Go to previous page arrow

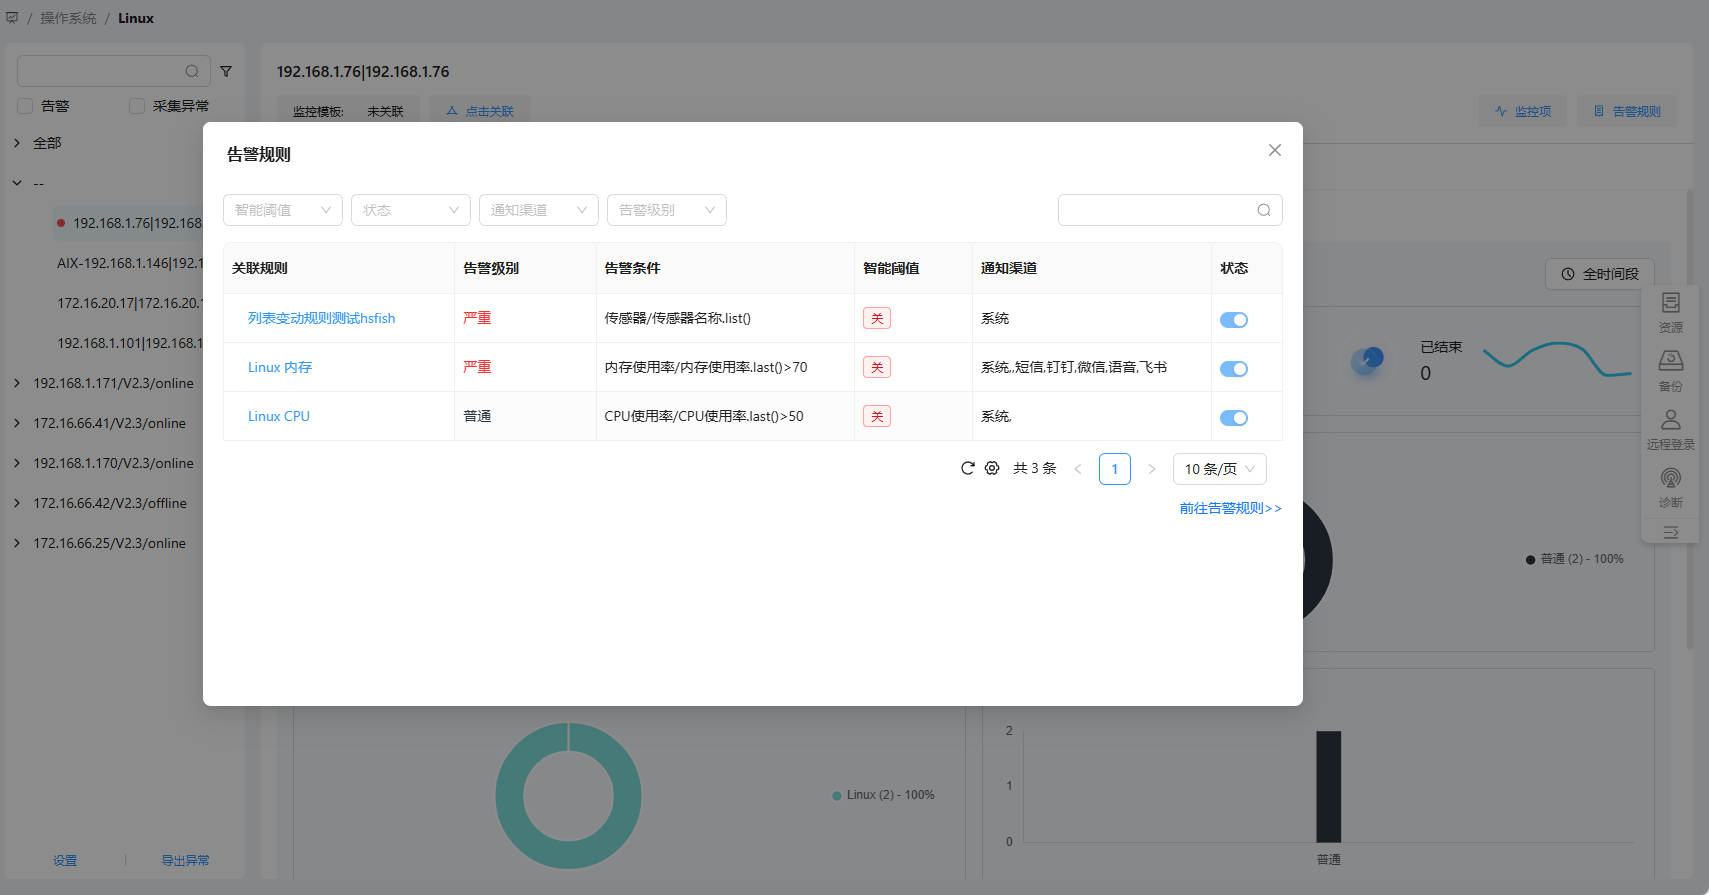(1078, 469)
